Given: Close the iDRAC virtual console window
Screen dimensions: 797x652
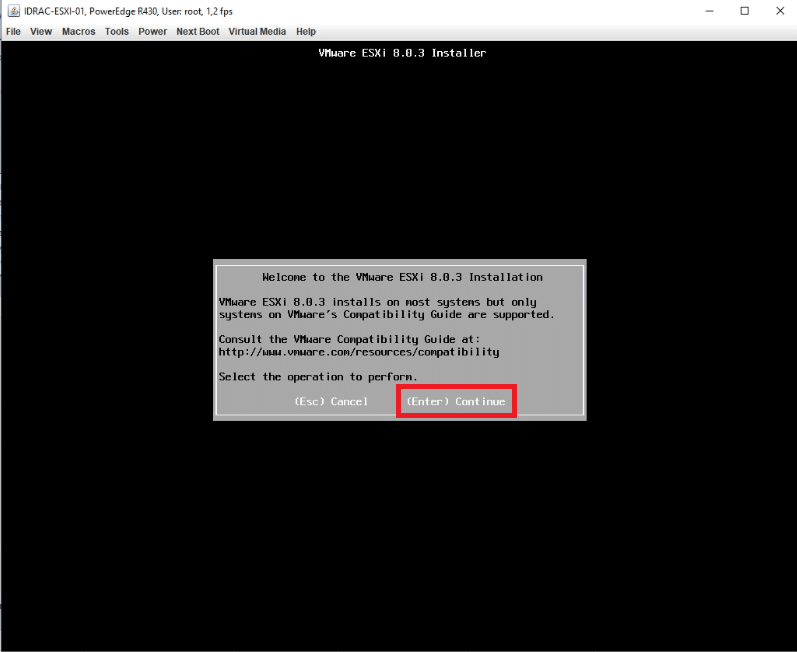Looking at the screenshot, I should click(780, 11).
